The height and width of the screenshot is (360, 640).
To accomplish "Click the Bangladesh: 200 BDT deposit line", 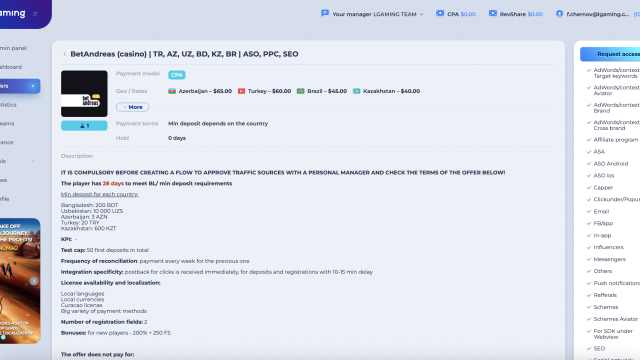I will click(x=89, y=205).
